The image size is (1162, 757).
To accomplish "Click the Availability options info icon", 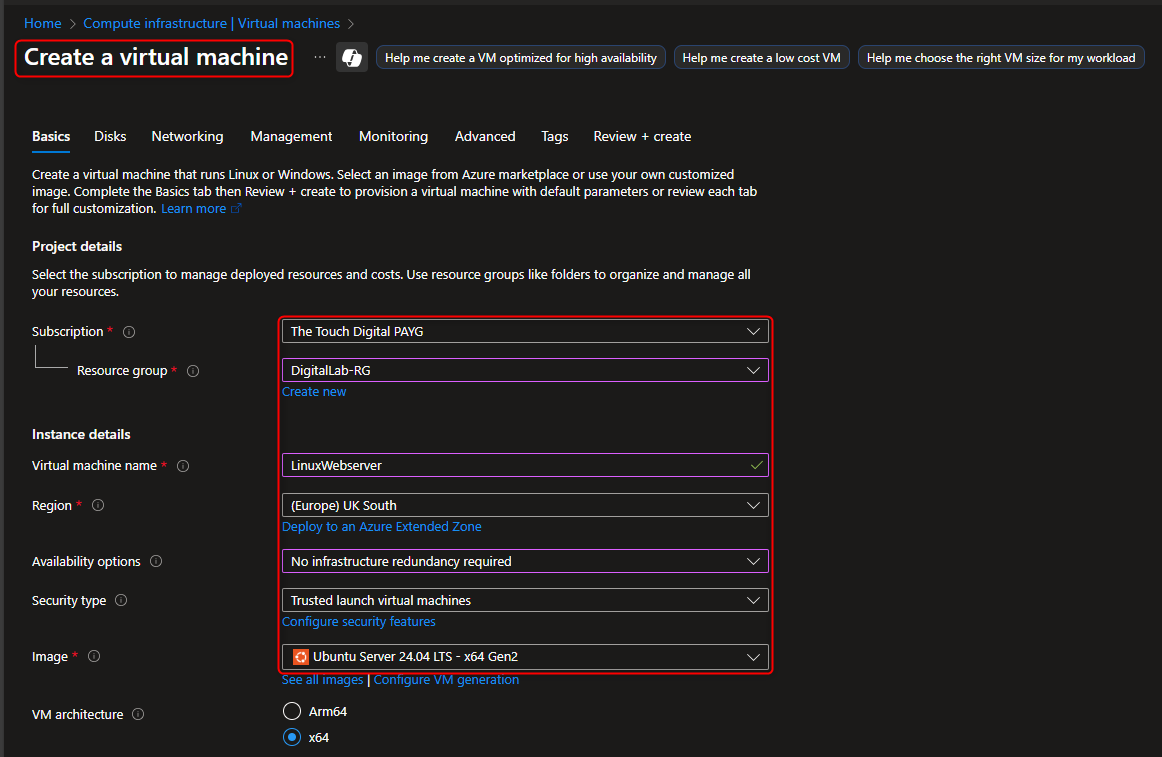I will coord(155,561).
